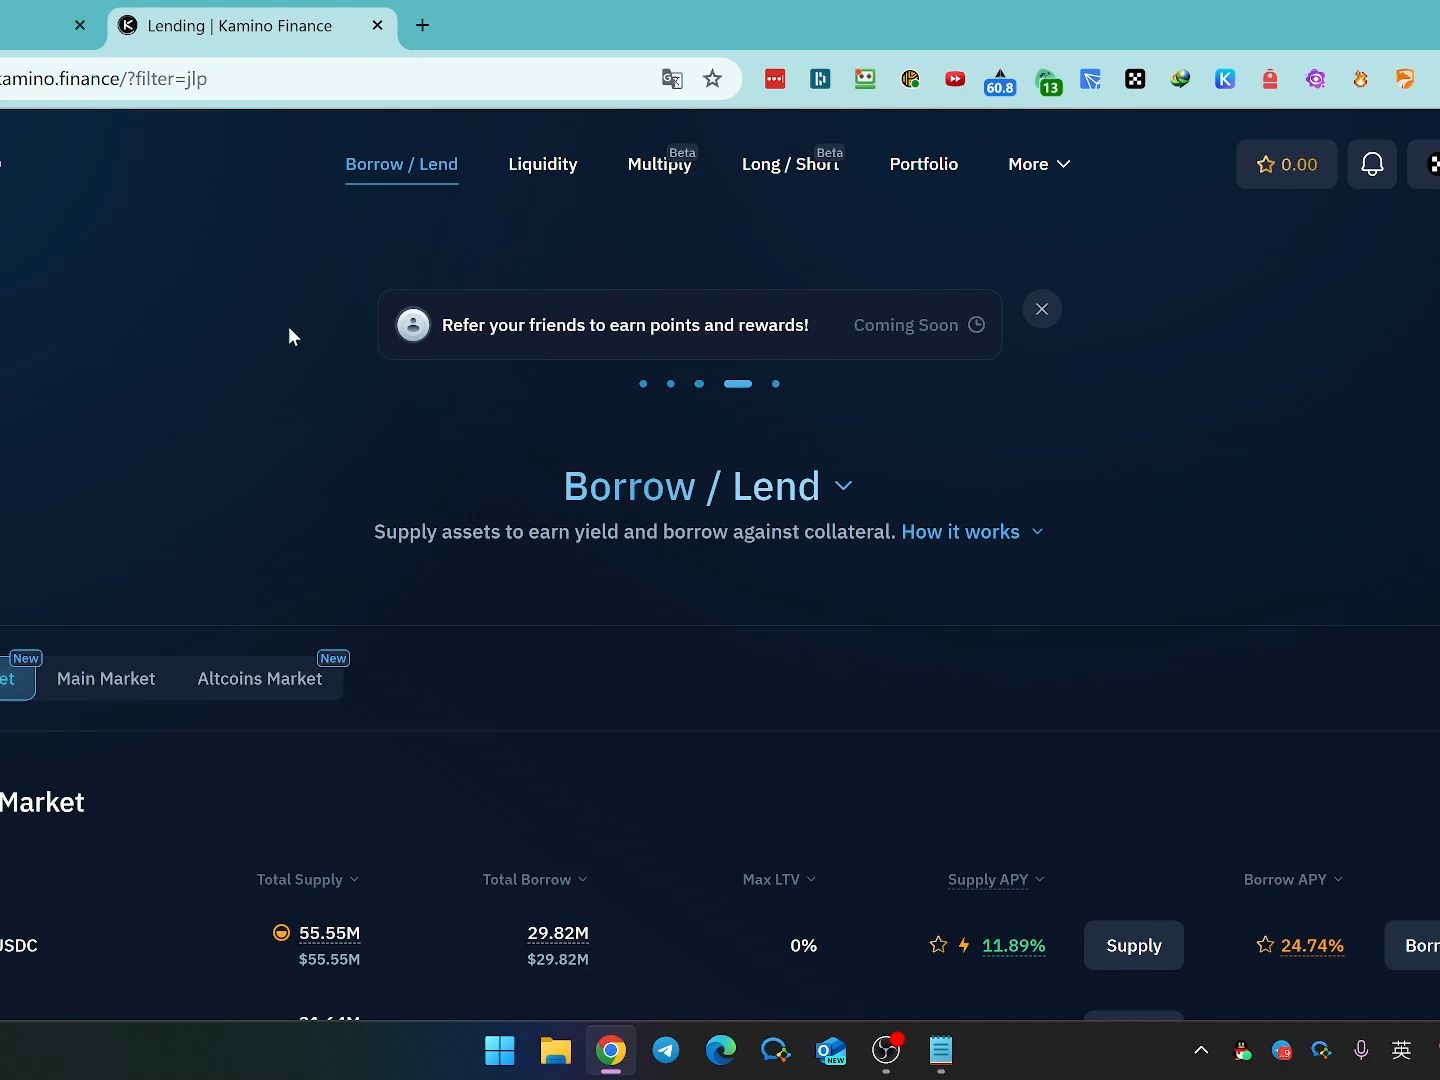Select the first banner carousel dot

tap(643, 384)
